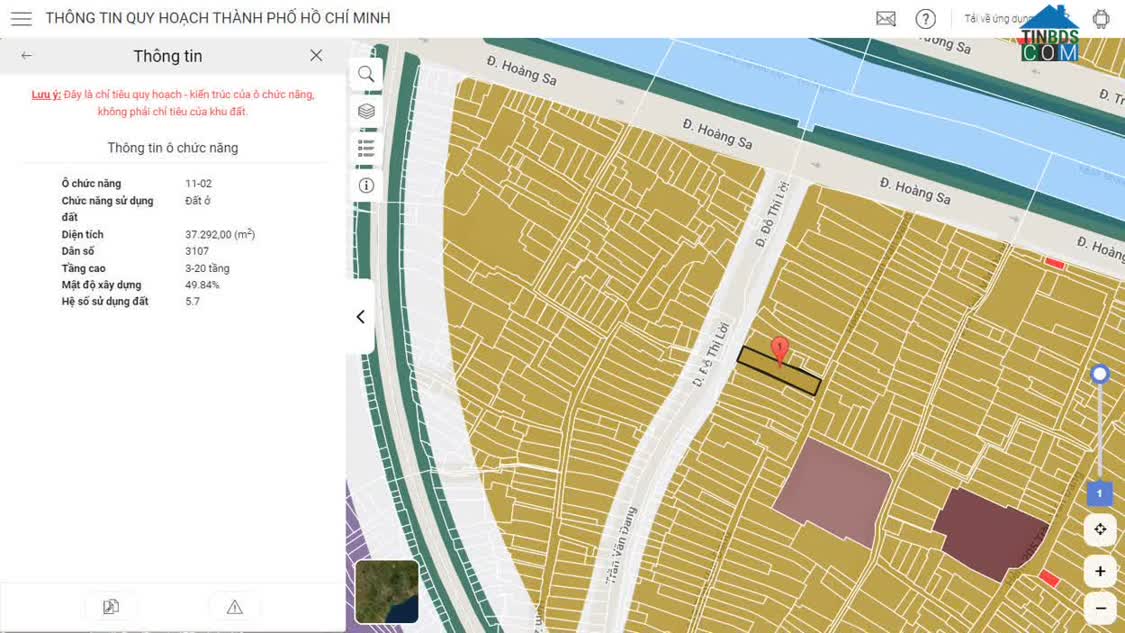Switch basemap via satellite thumbnail
1125x633 pixels.
click(387, 592)
